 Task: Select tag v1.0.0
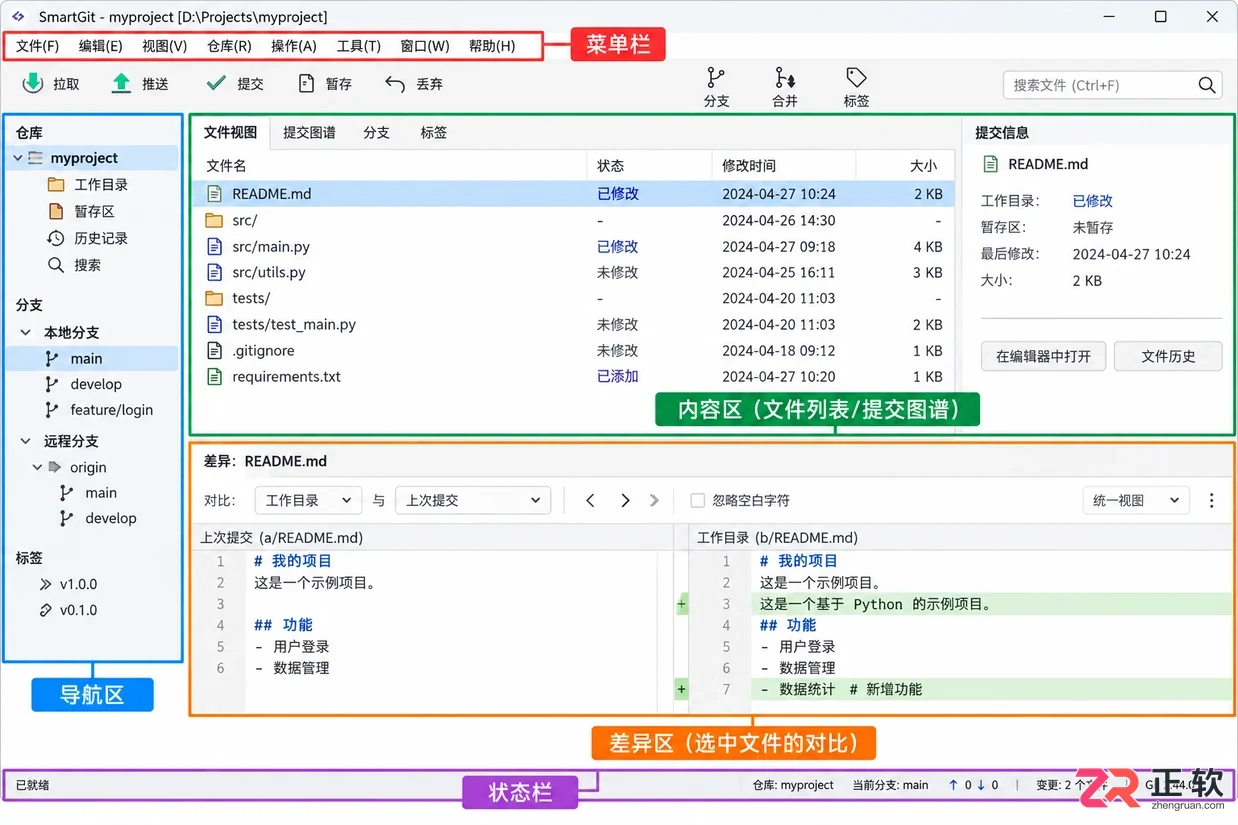click(78, 584)
